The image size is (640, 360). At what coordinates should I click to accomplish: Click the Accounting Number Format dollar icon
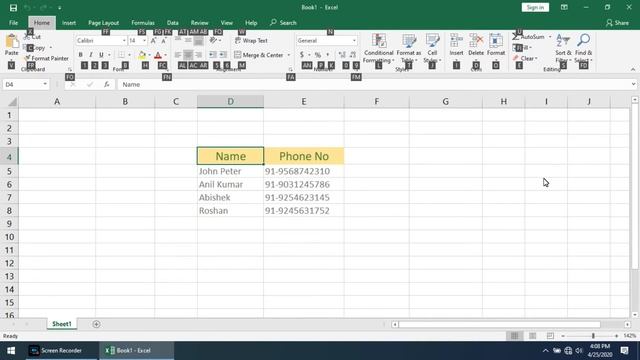(x=302, y=55)
